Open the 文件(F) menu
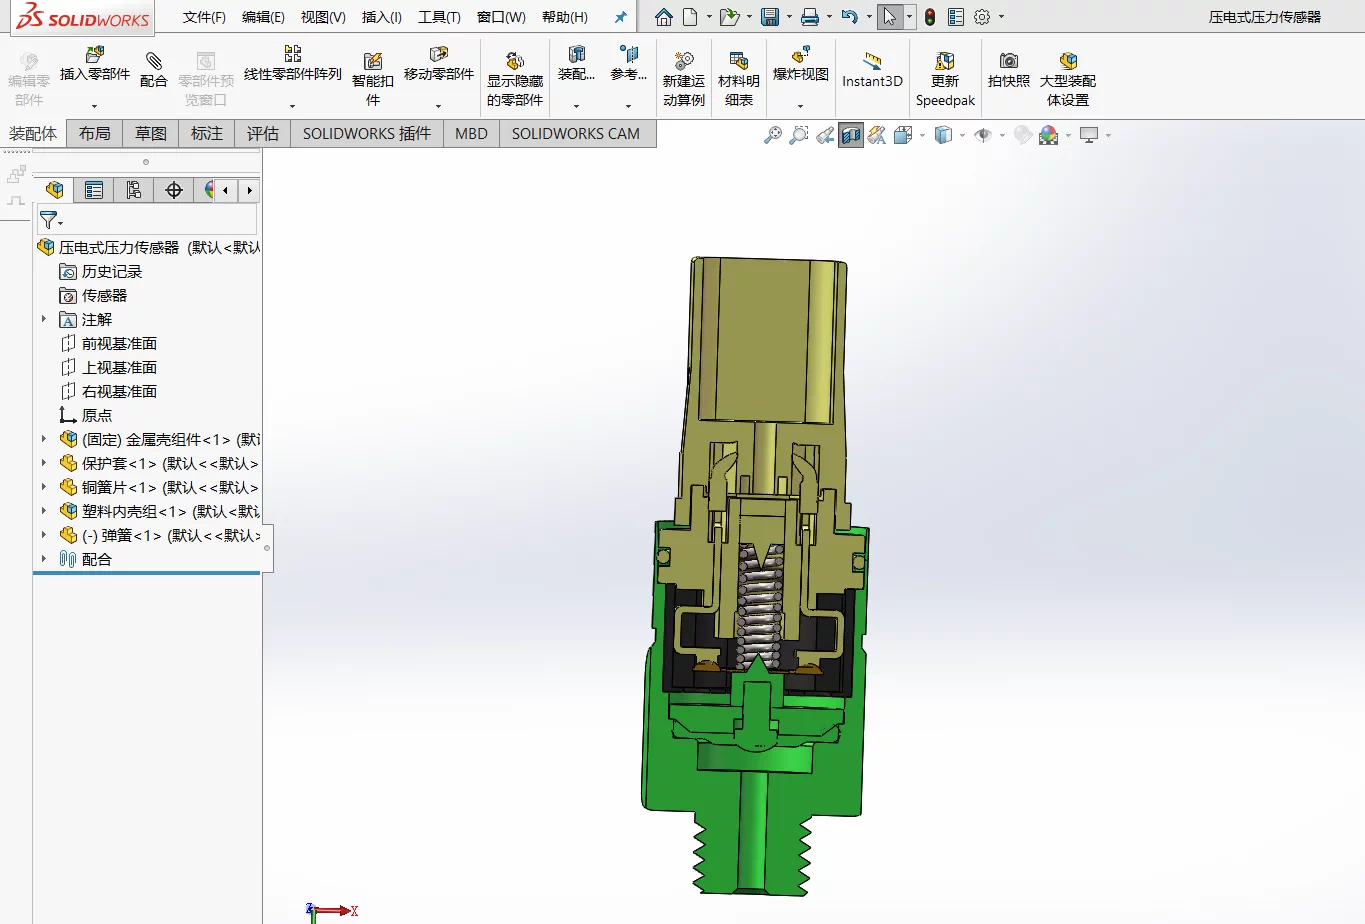Image resolution: width=1365 pixels, height=924 pixels. click(x=204, y=17)
